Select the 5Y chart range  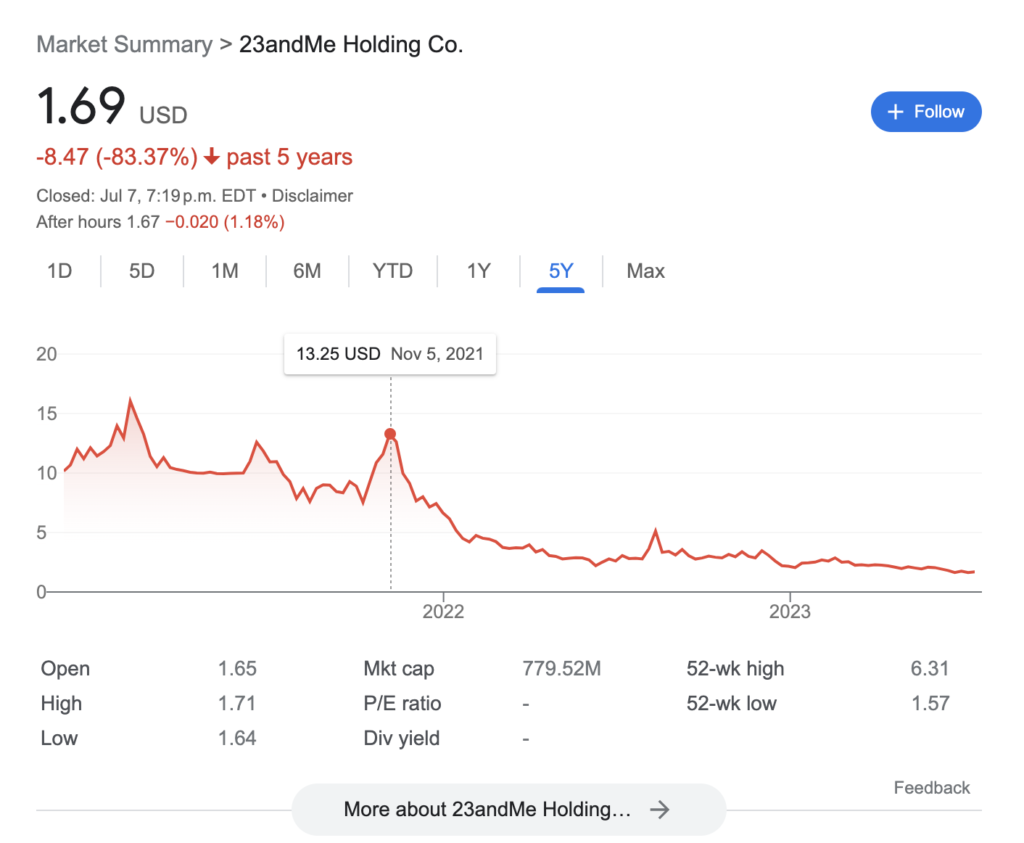pos(561,272)
